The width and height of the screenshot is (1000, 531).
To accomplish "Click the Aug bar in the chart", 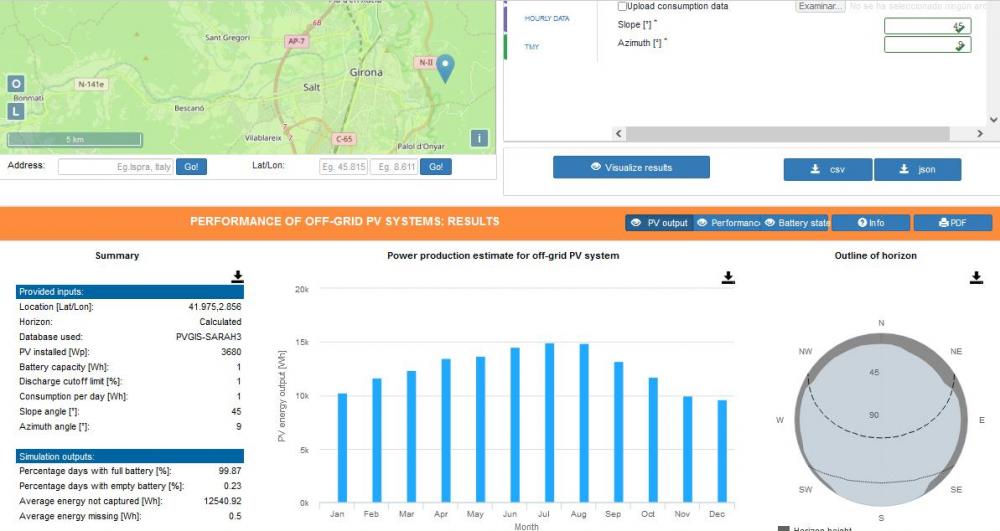I will [x=584, y=423].
